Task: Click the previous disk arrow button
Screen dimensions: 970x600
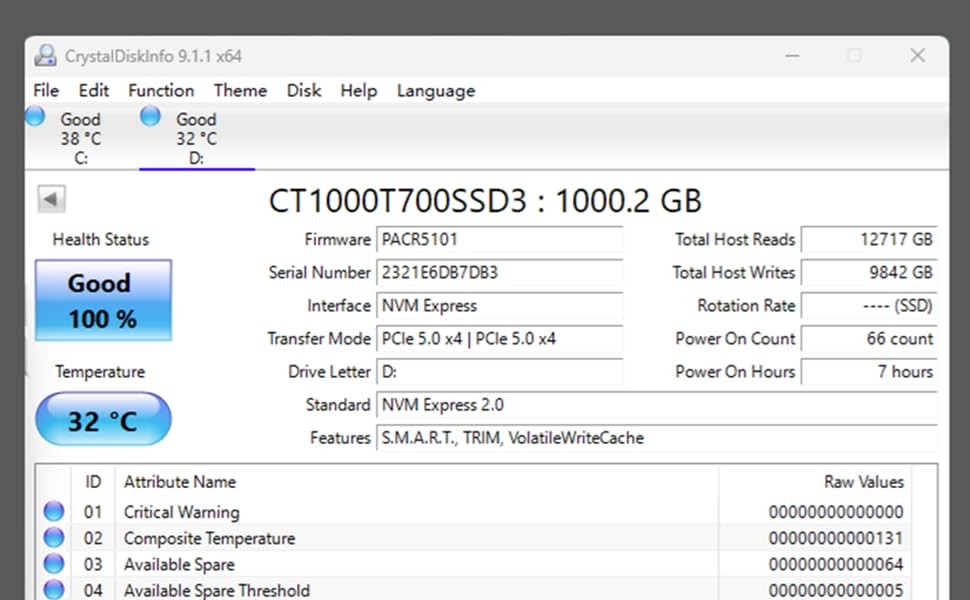Action: pyautogui.click(x=51, y=199)
